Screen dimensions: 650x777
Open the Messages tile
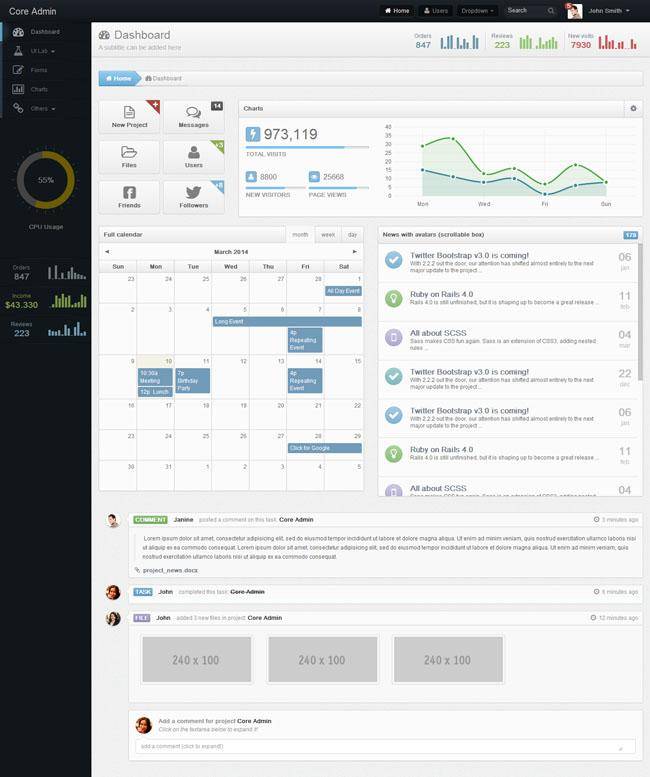pyautogui.click(x=193, y=116)
